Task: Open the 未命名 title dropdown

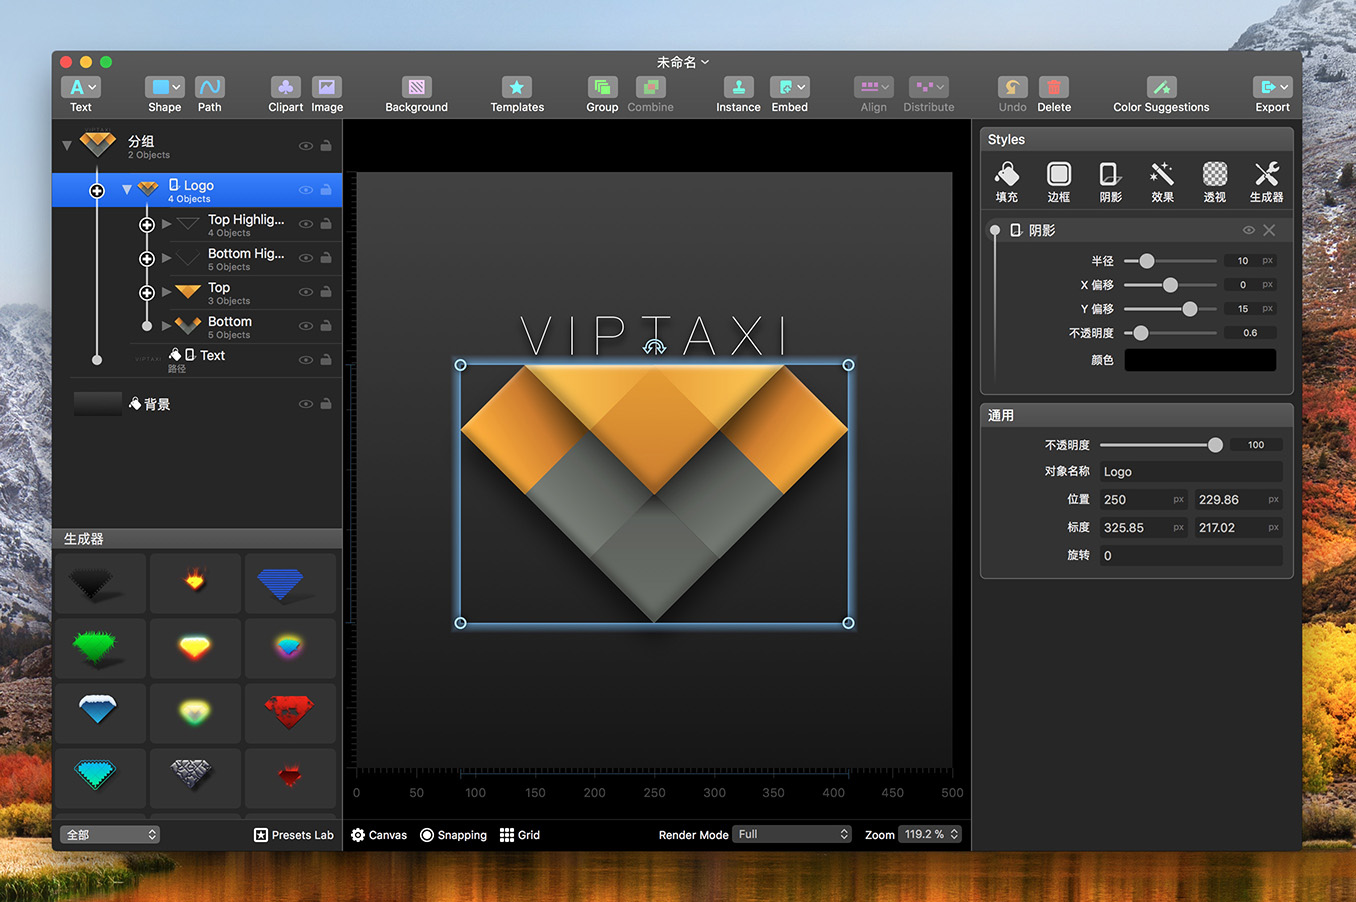Action: pos(683,62)
